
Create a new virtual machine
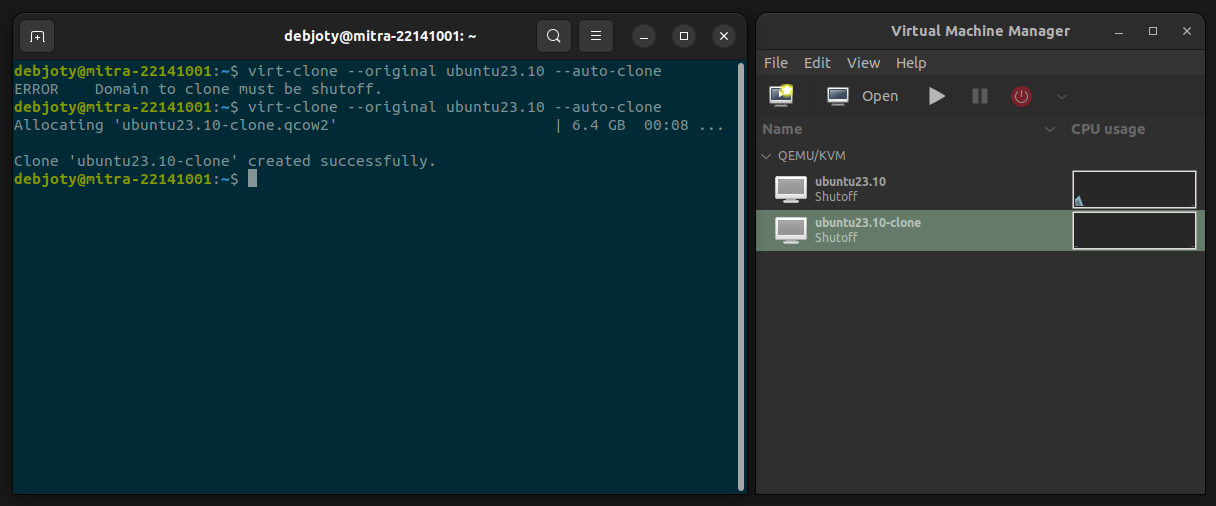(781, 96)
